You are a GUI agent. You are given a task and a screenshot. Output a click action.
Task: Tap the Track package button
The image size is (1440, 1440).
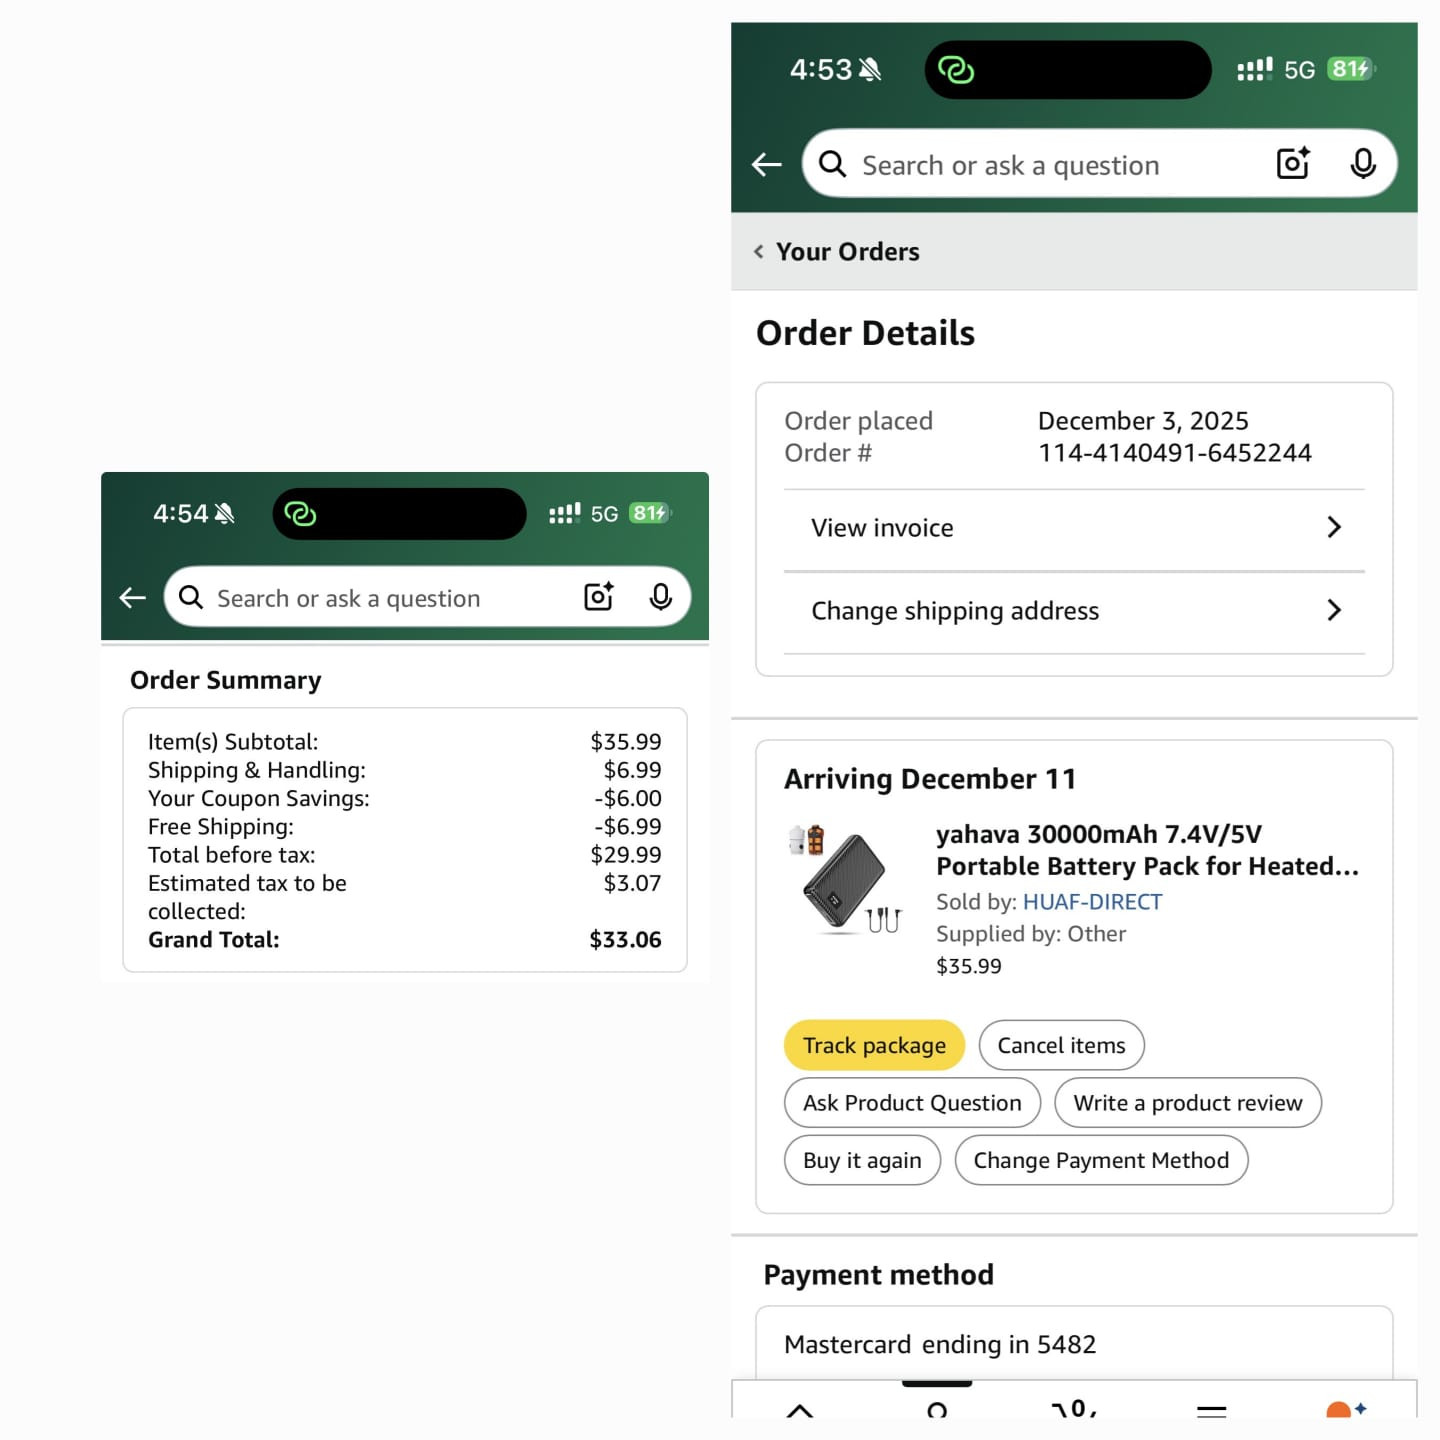tap(874, 1045)
